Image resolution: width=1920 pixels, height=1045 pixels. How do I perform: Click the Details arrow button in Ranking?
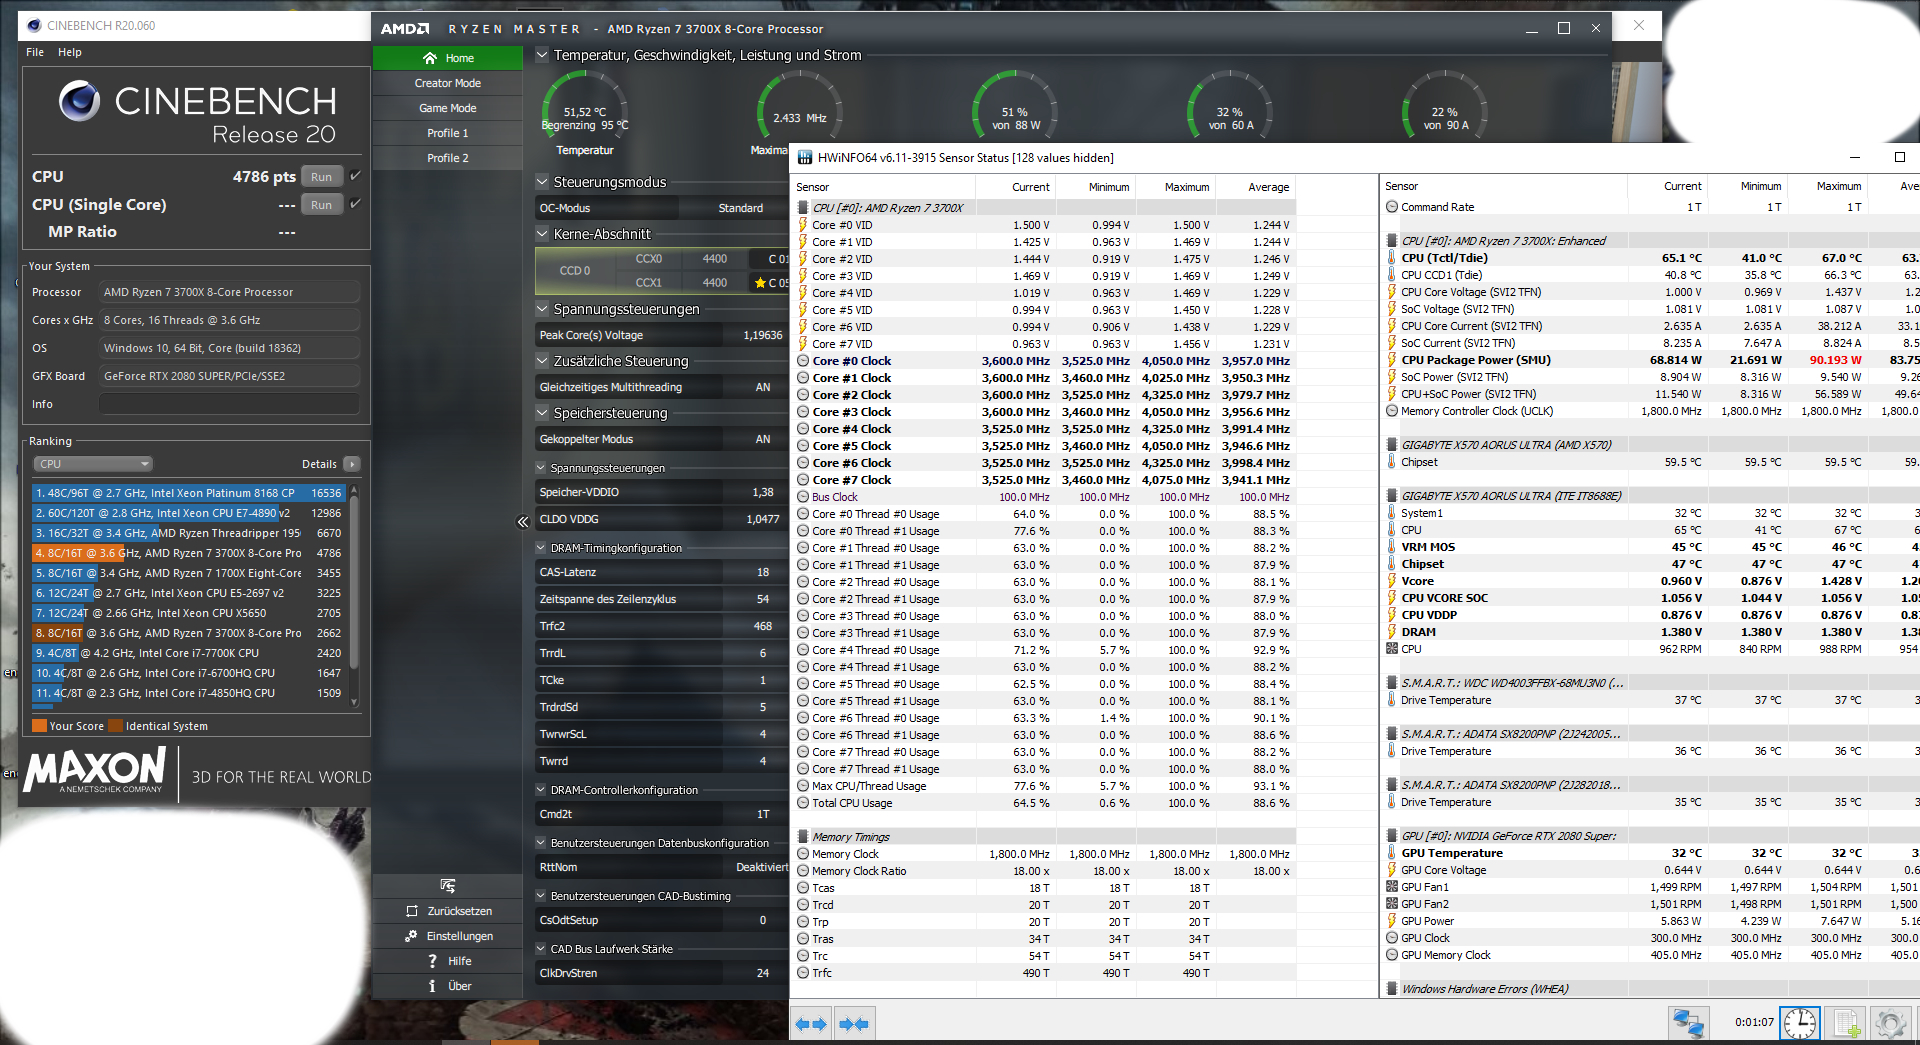click(352, 464)
